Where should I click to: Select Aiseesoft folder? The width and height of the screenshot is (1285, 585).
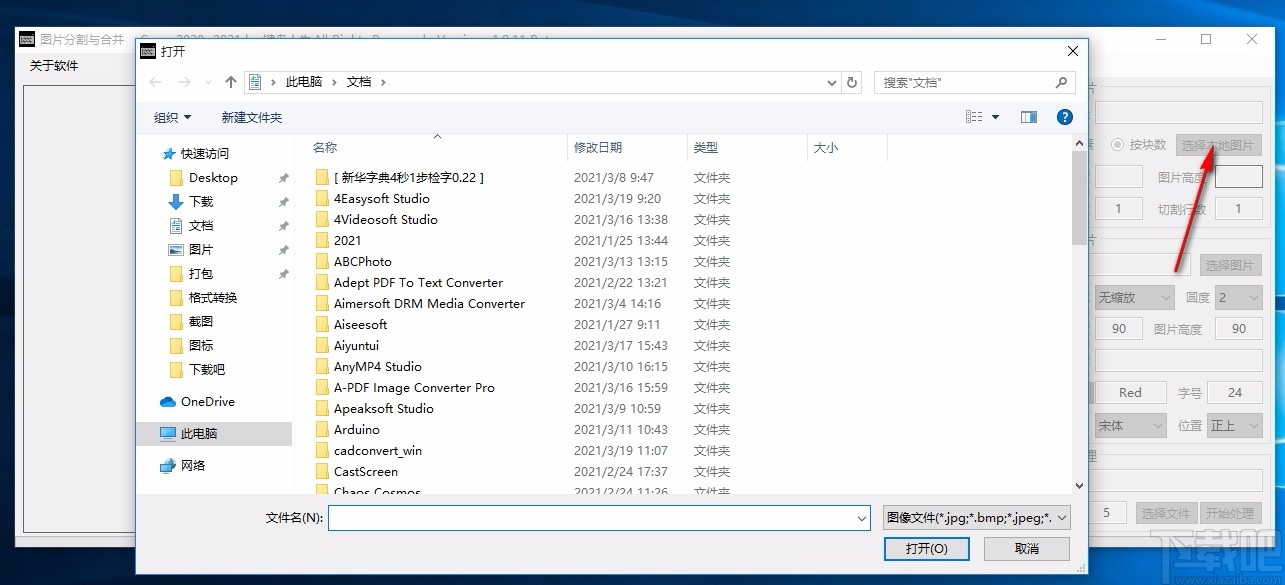tap(360, 324)
